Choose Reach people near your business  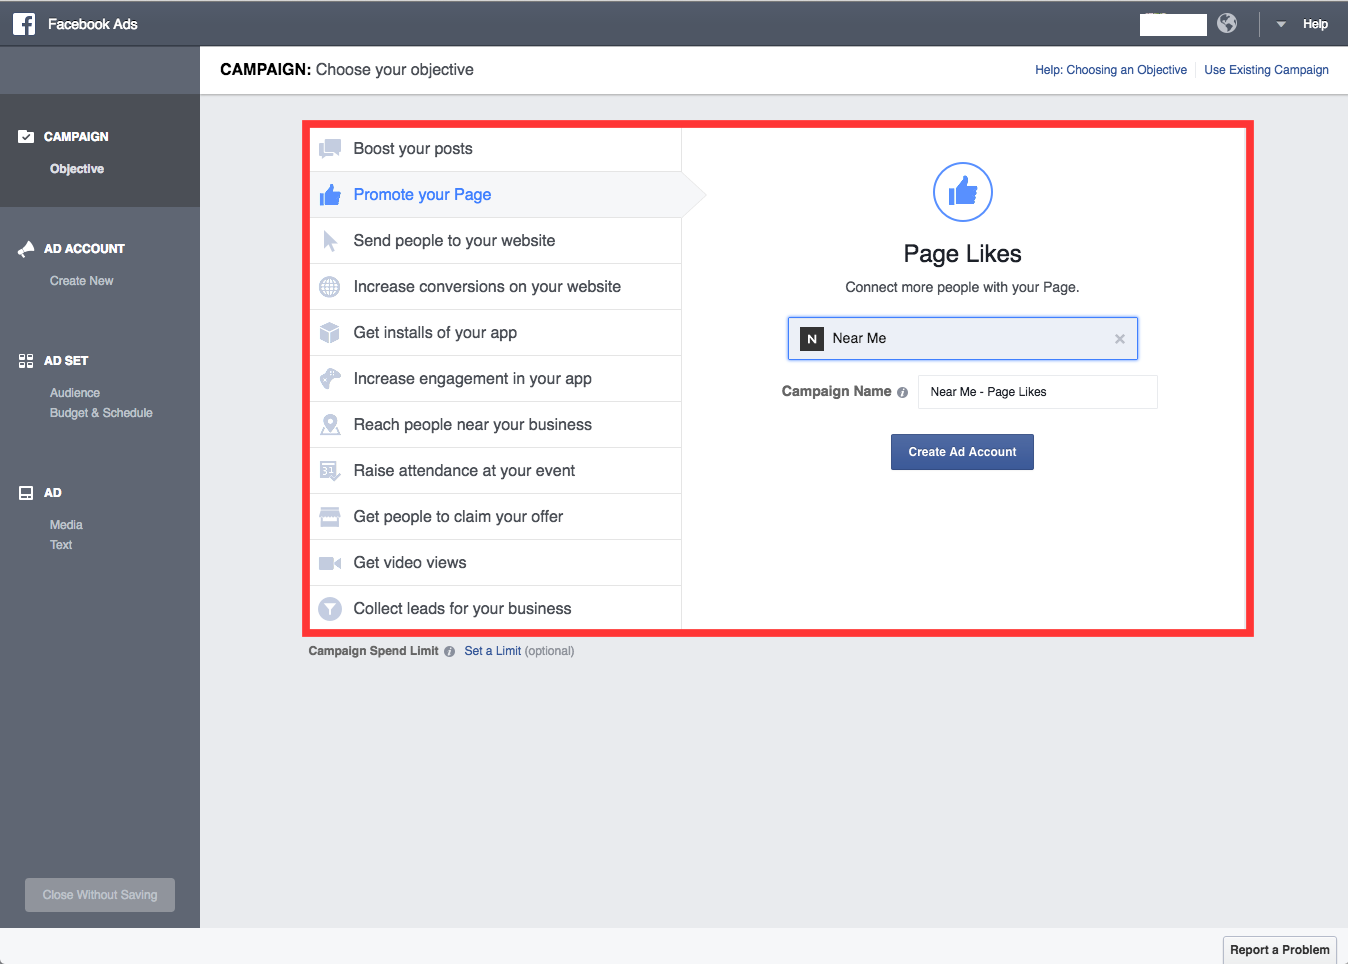(x=496, y=425)
